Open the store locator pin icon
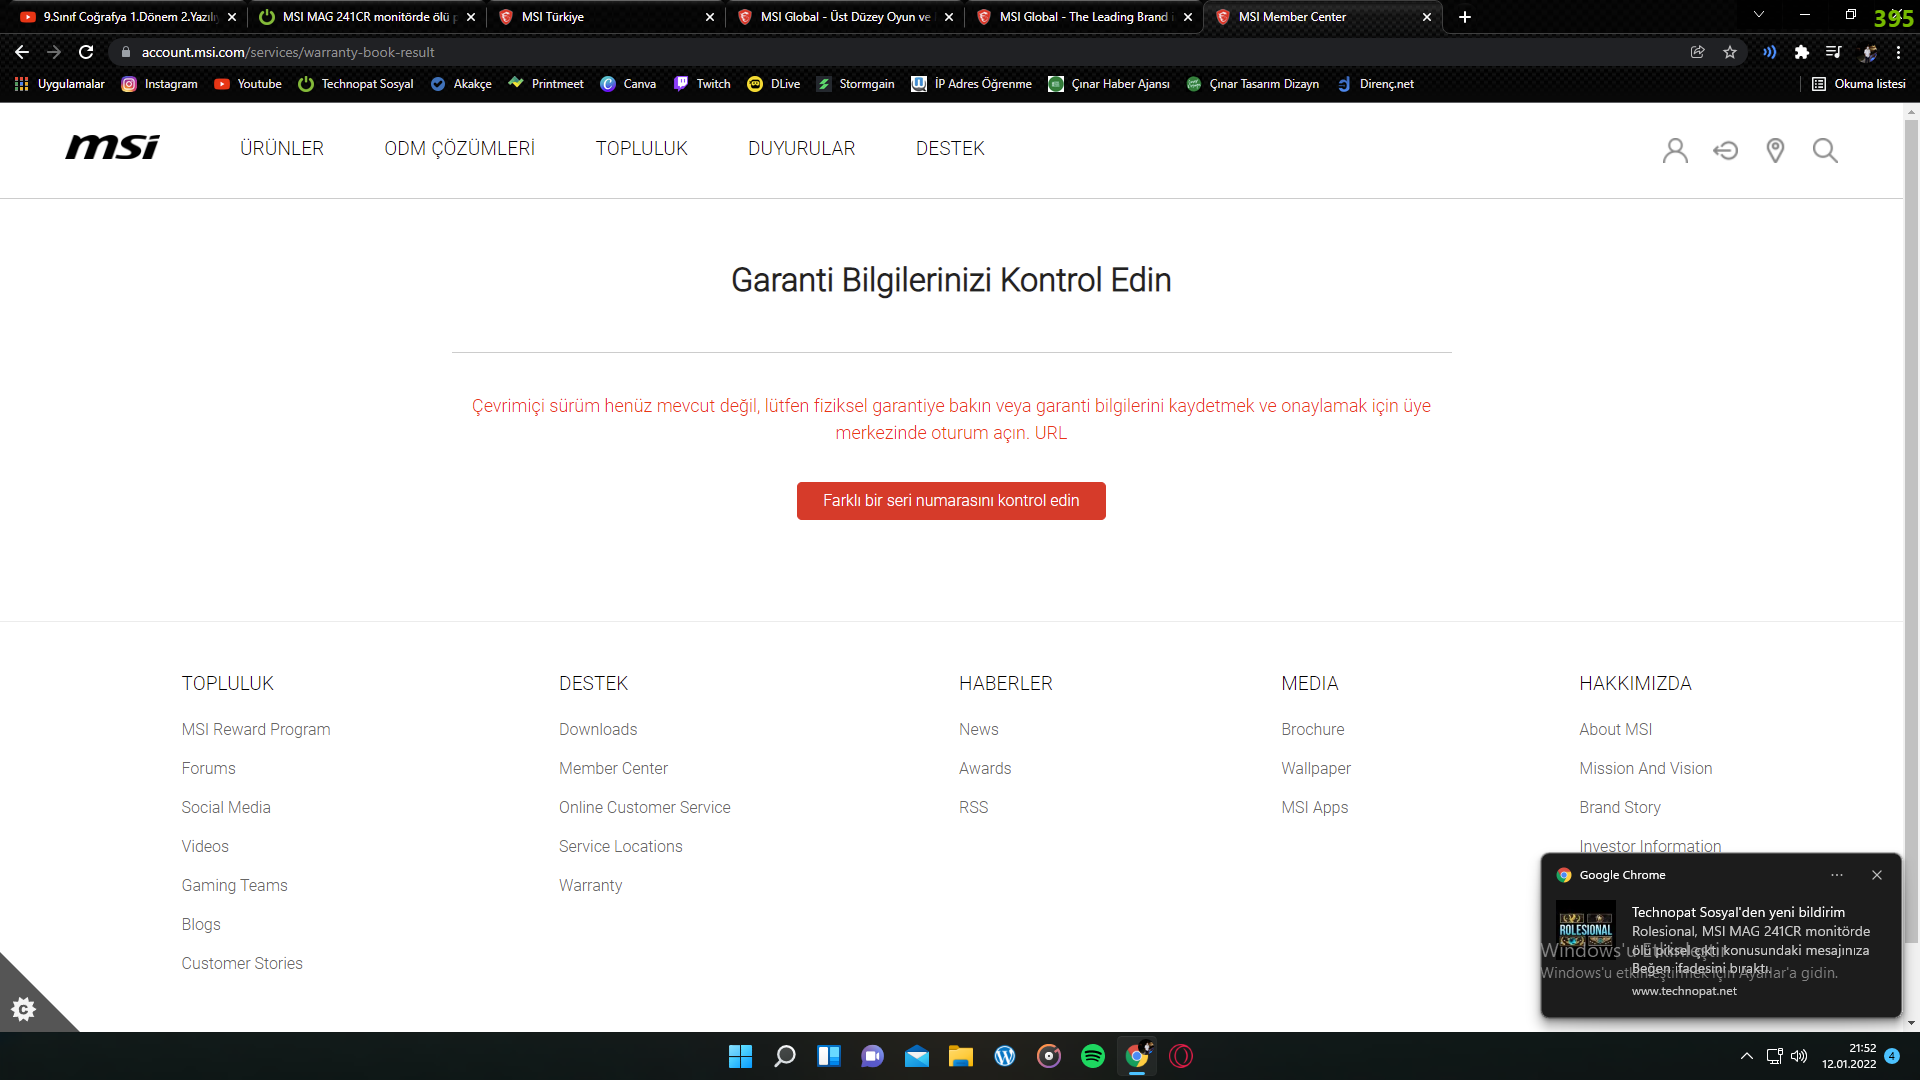Screen dimensions: 1920x1080 [x=1775, y=150]
